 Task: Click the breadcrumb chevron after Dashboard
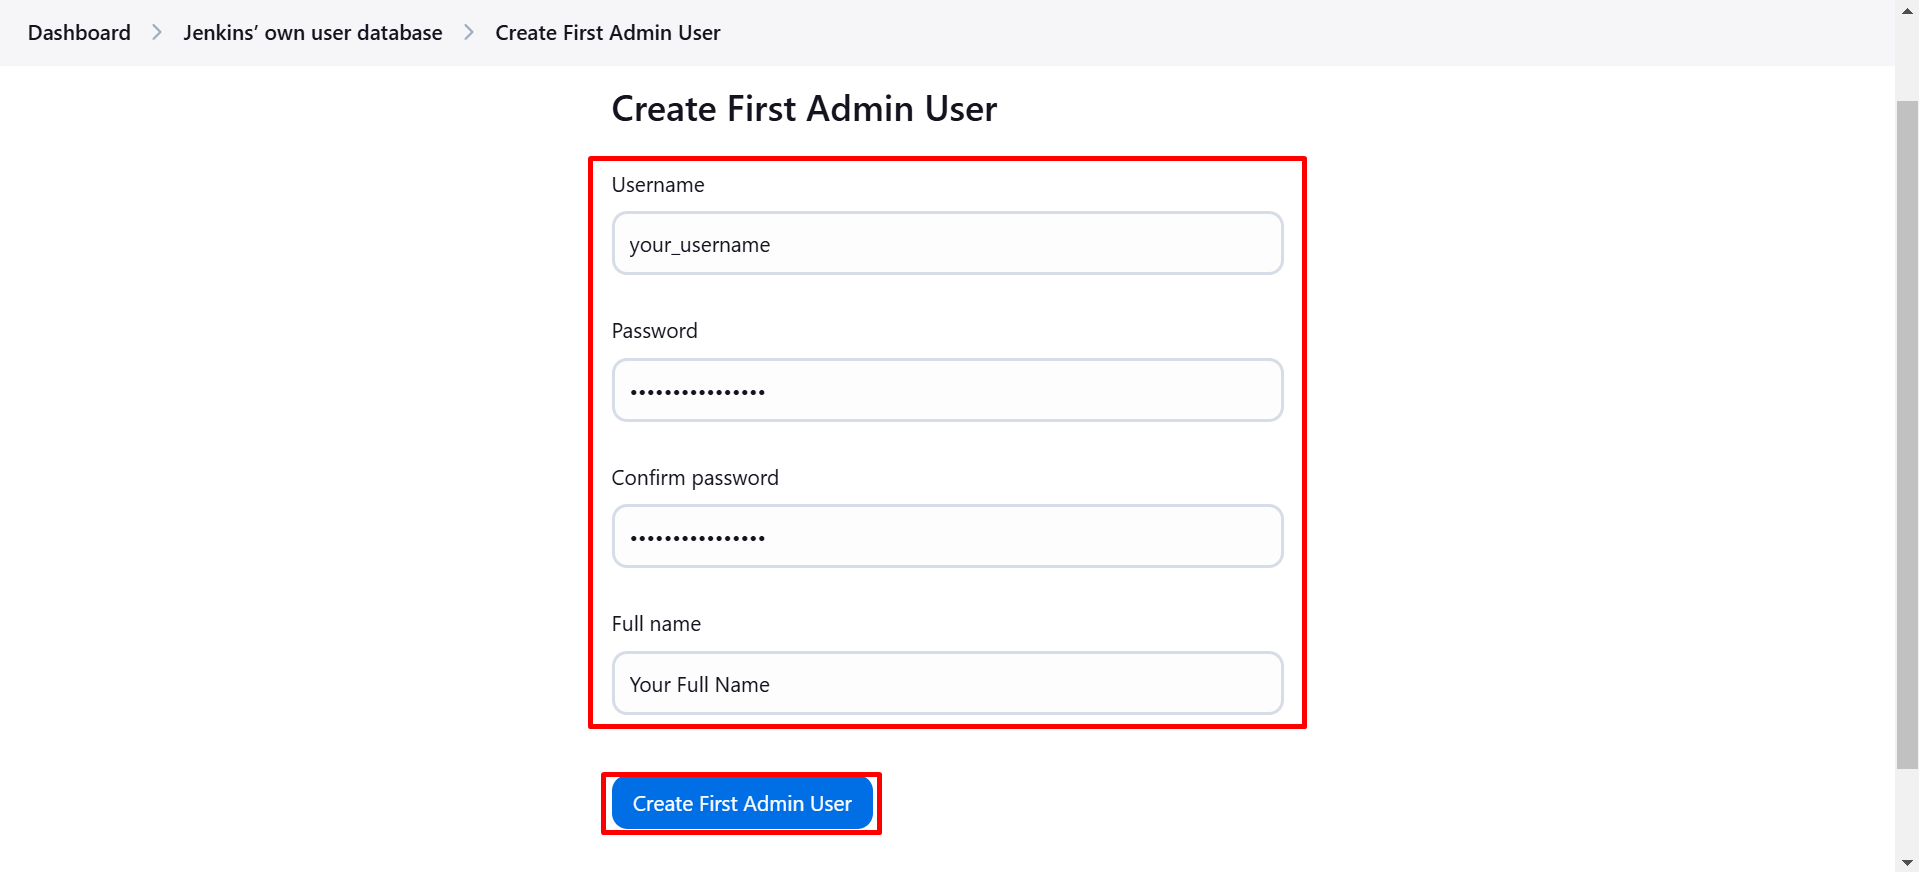(x=156, y=32)
